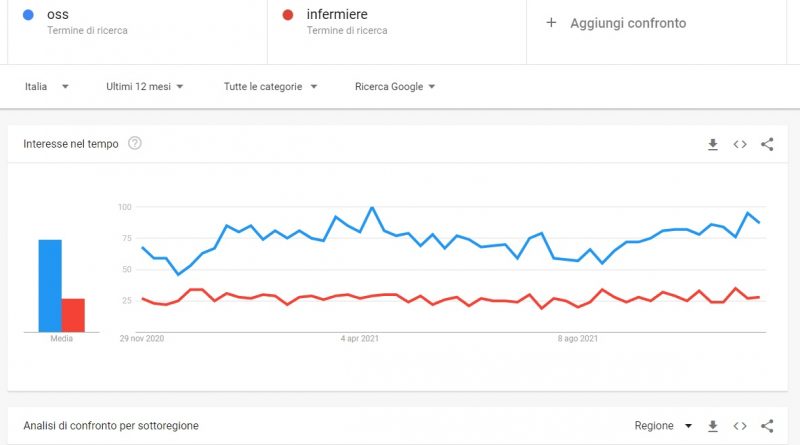Open the Italia country dropdown
800x445 pixels.
(46, 87)
